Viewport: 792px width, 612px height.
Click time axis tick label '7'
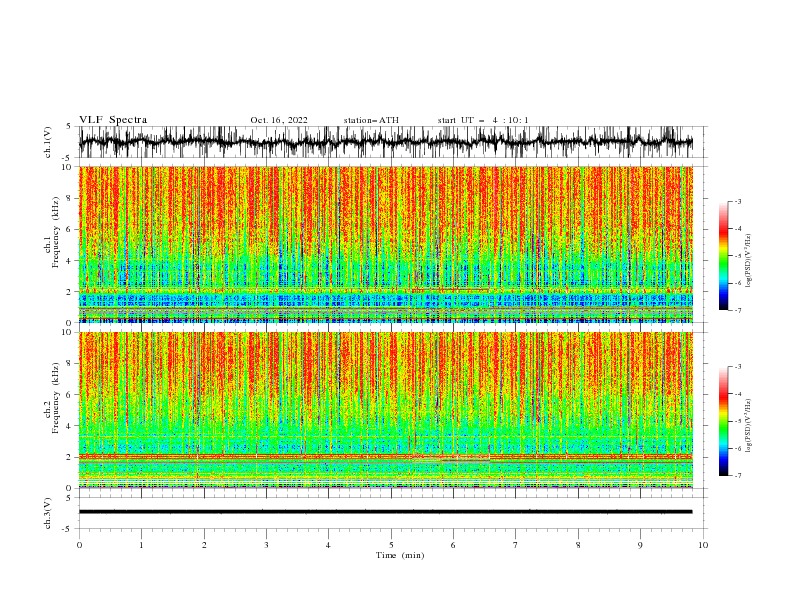coord(516,545)
